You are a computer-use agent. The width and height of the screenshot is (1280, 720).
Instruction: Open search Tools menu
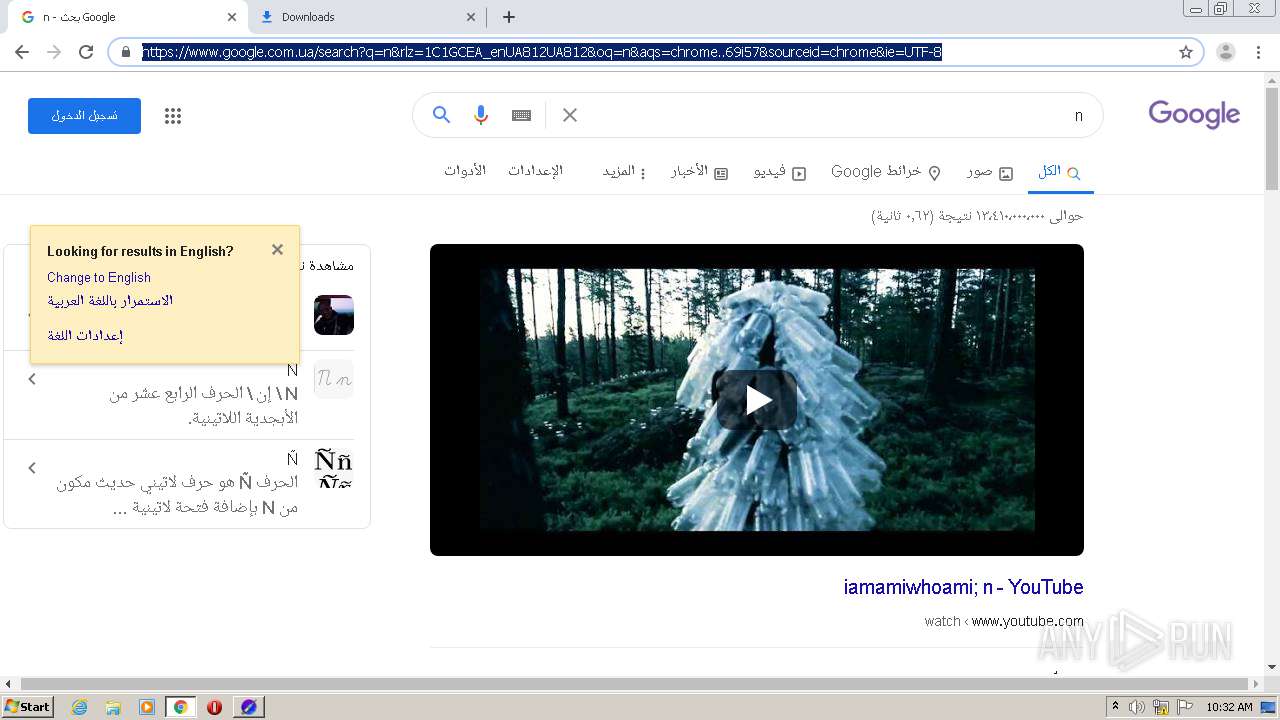click(465, 171)
